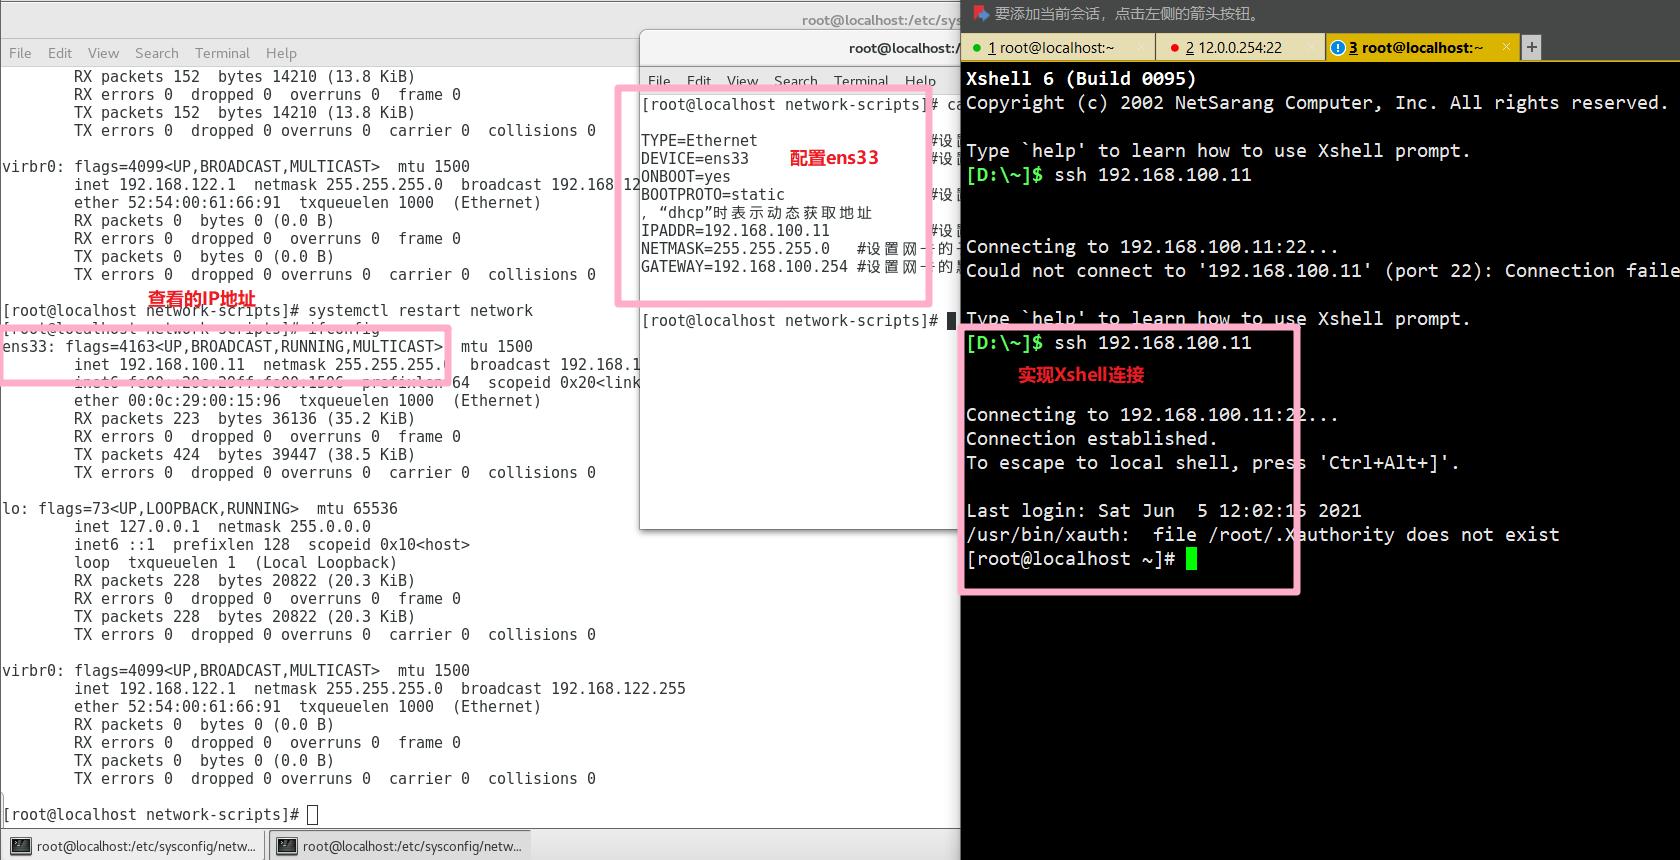1680x860 pixels.
Task: Open View menu in the back terminal window
Action: (x=103, y=53)
